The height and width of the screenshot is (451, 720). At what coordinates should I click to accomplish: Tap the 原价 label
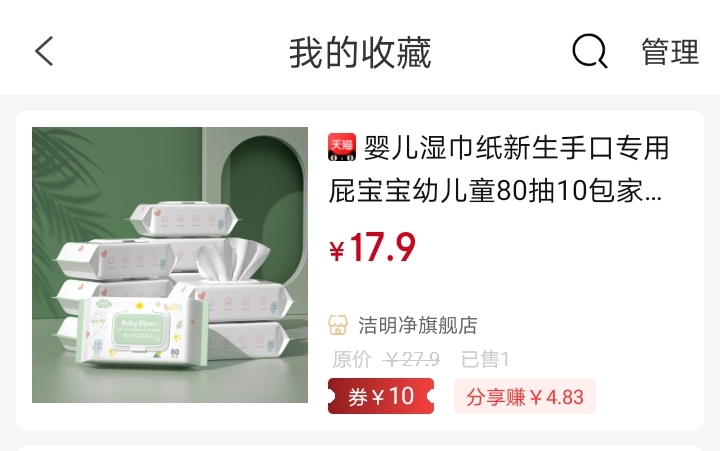(x=352, y=359)
